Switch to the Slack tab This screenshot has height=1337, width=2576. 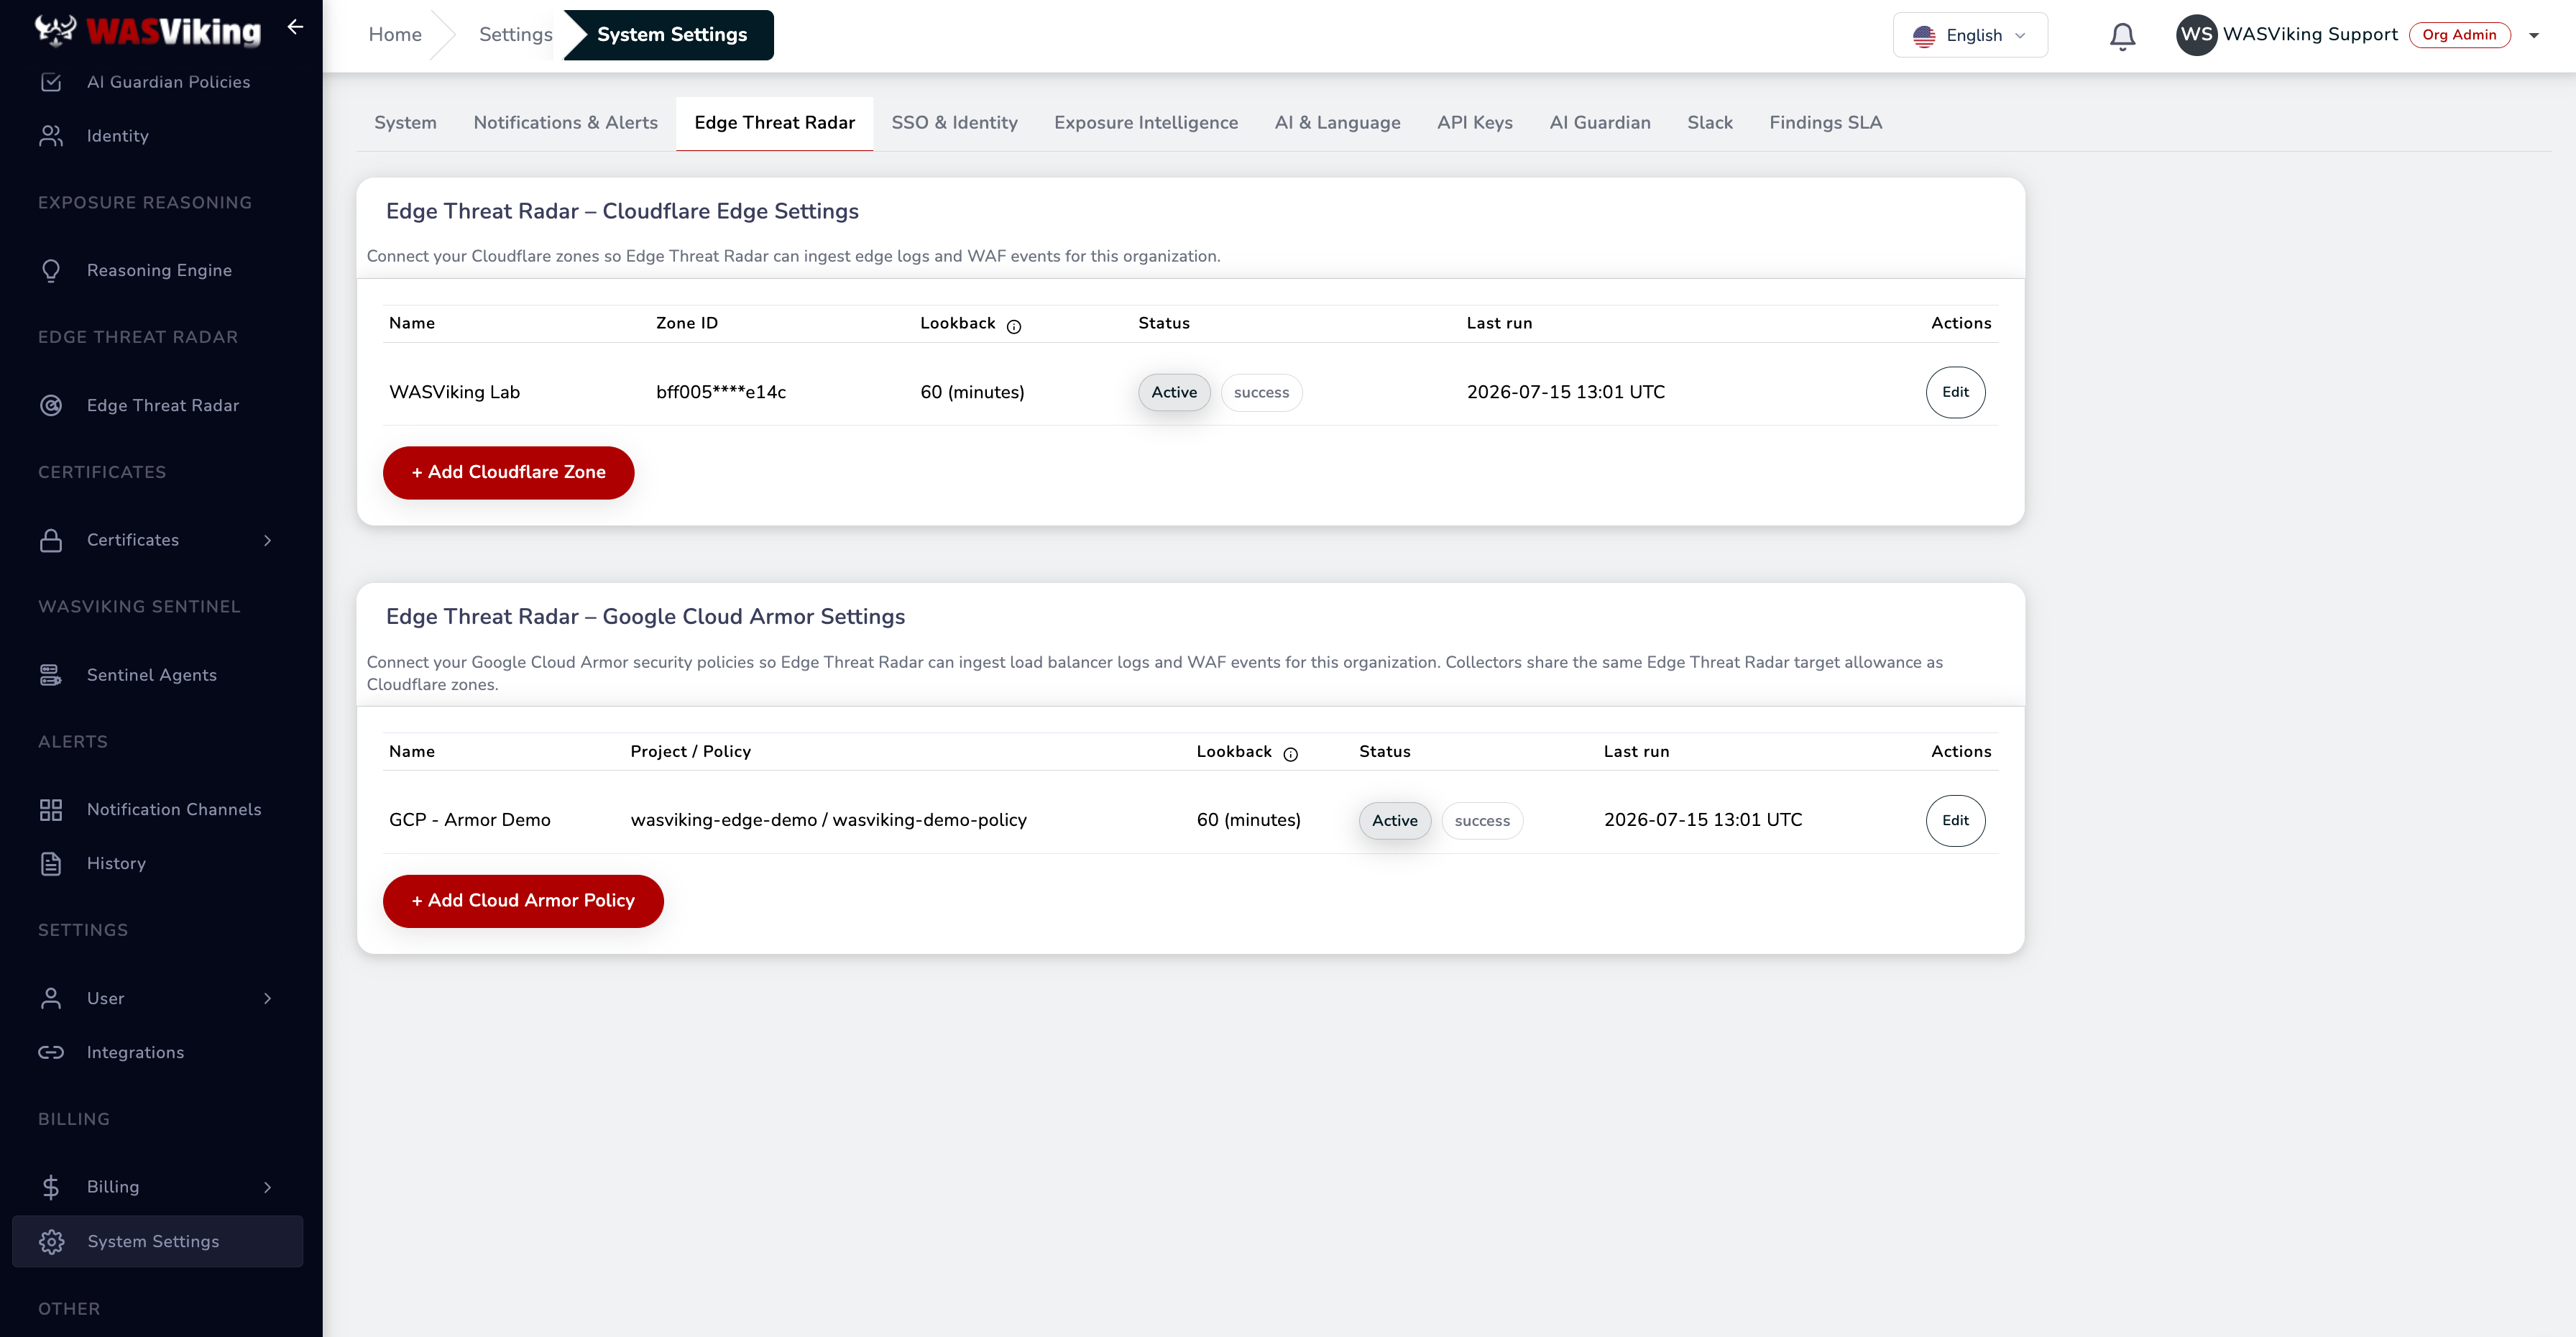1709,122
